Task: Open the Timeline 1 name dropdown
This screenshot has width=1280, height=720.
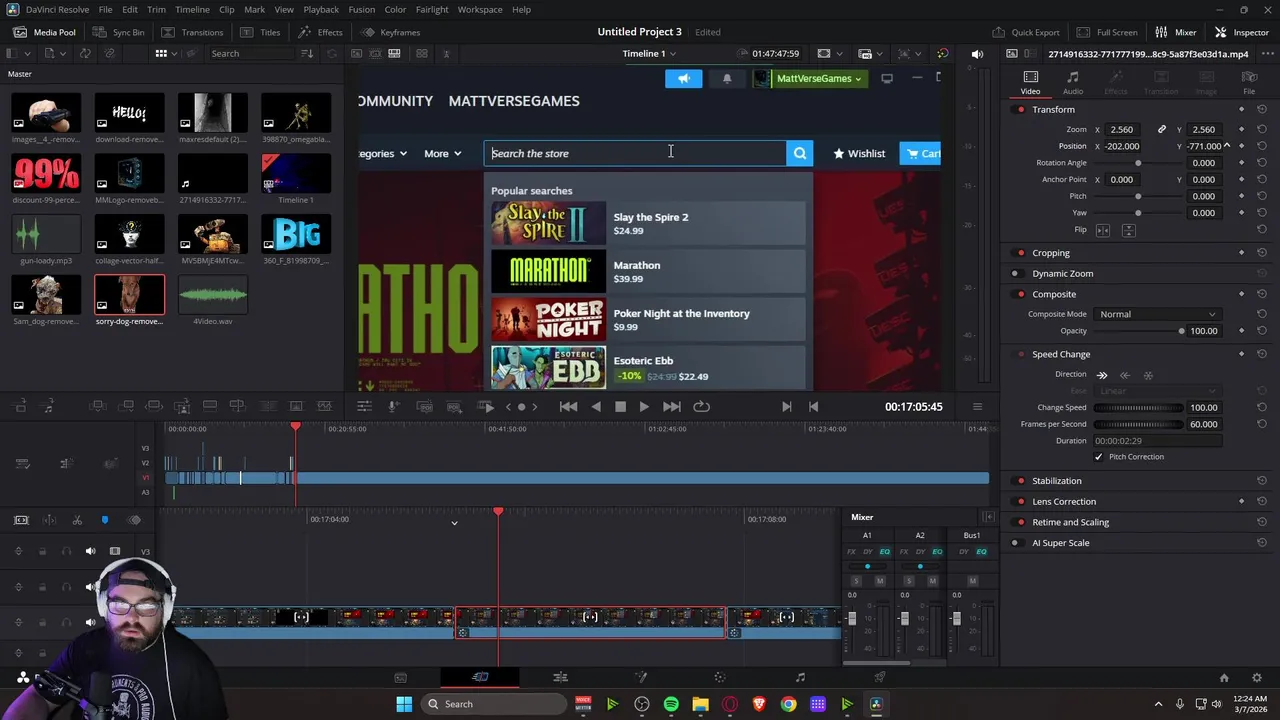Action: click(x=649, y=53)
